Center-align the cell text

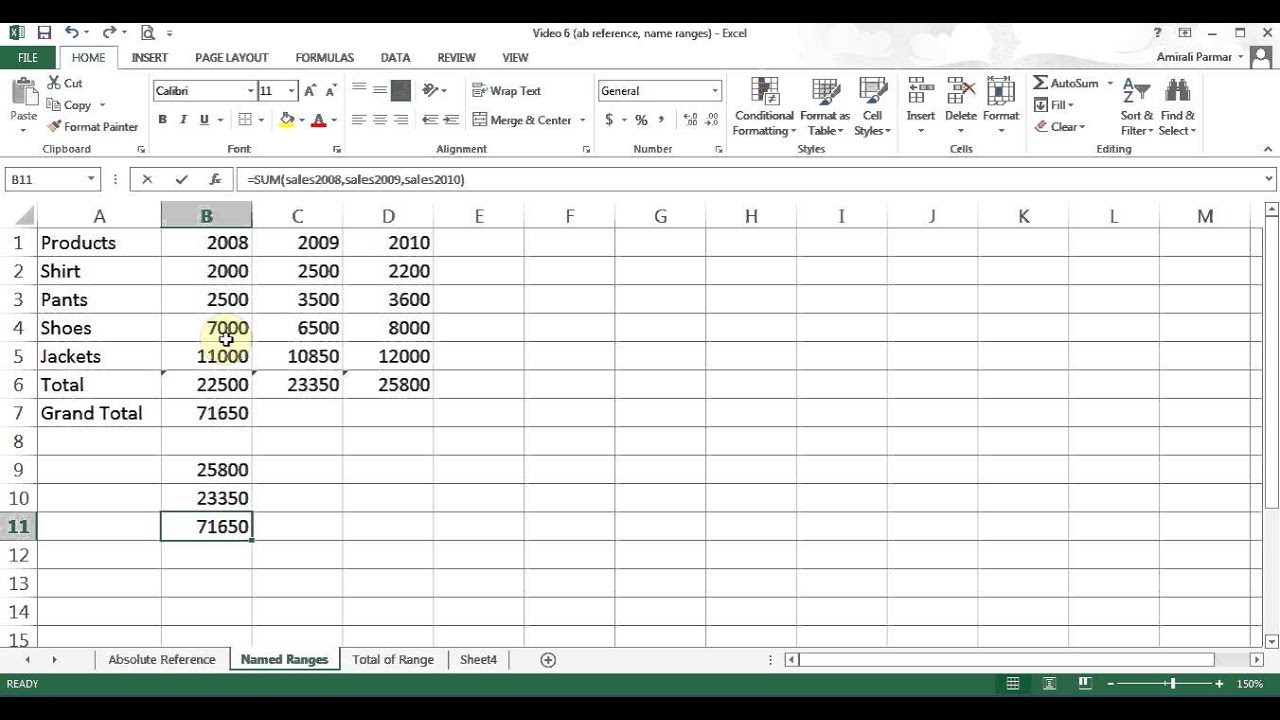coord(380,120)
